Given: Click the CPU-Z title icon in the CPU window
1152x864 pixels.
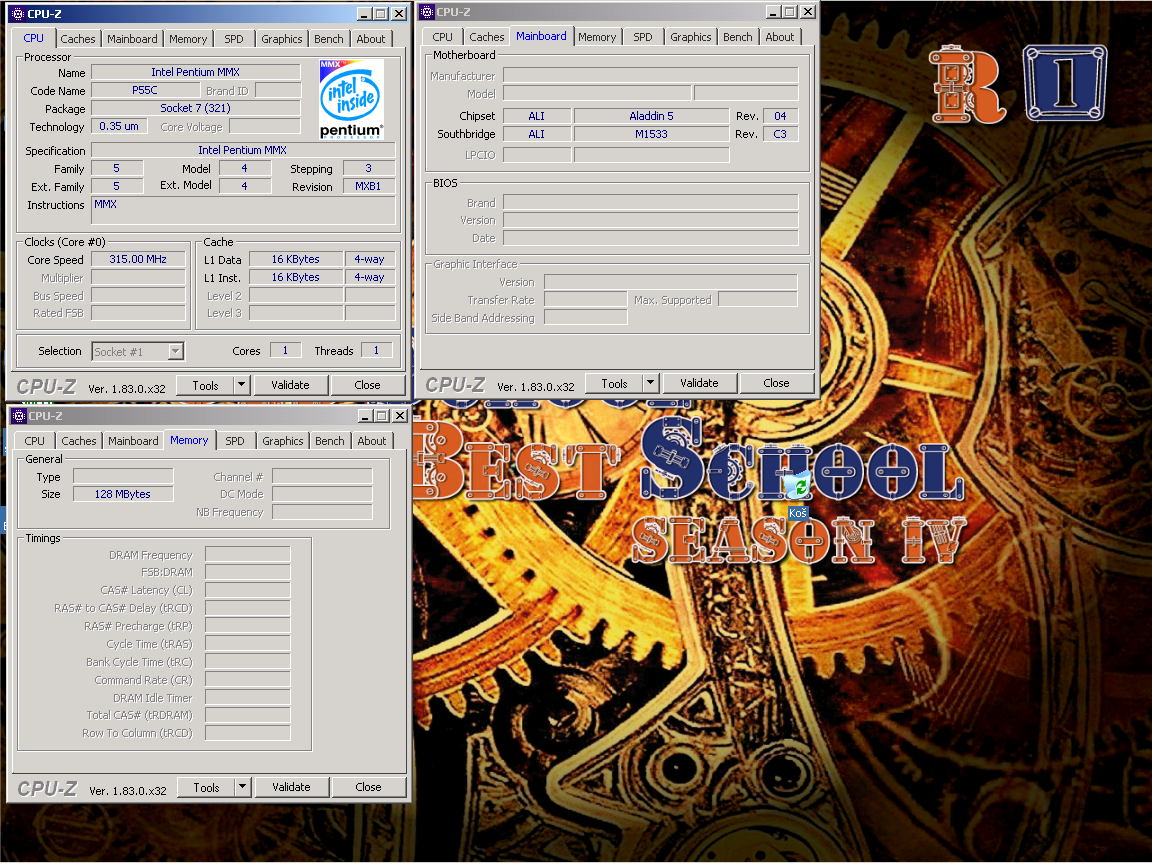Looking at the screenshot, I should 19,13.
